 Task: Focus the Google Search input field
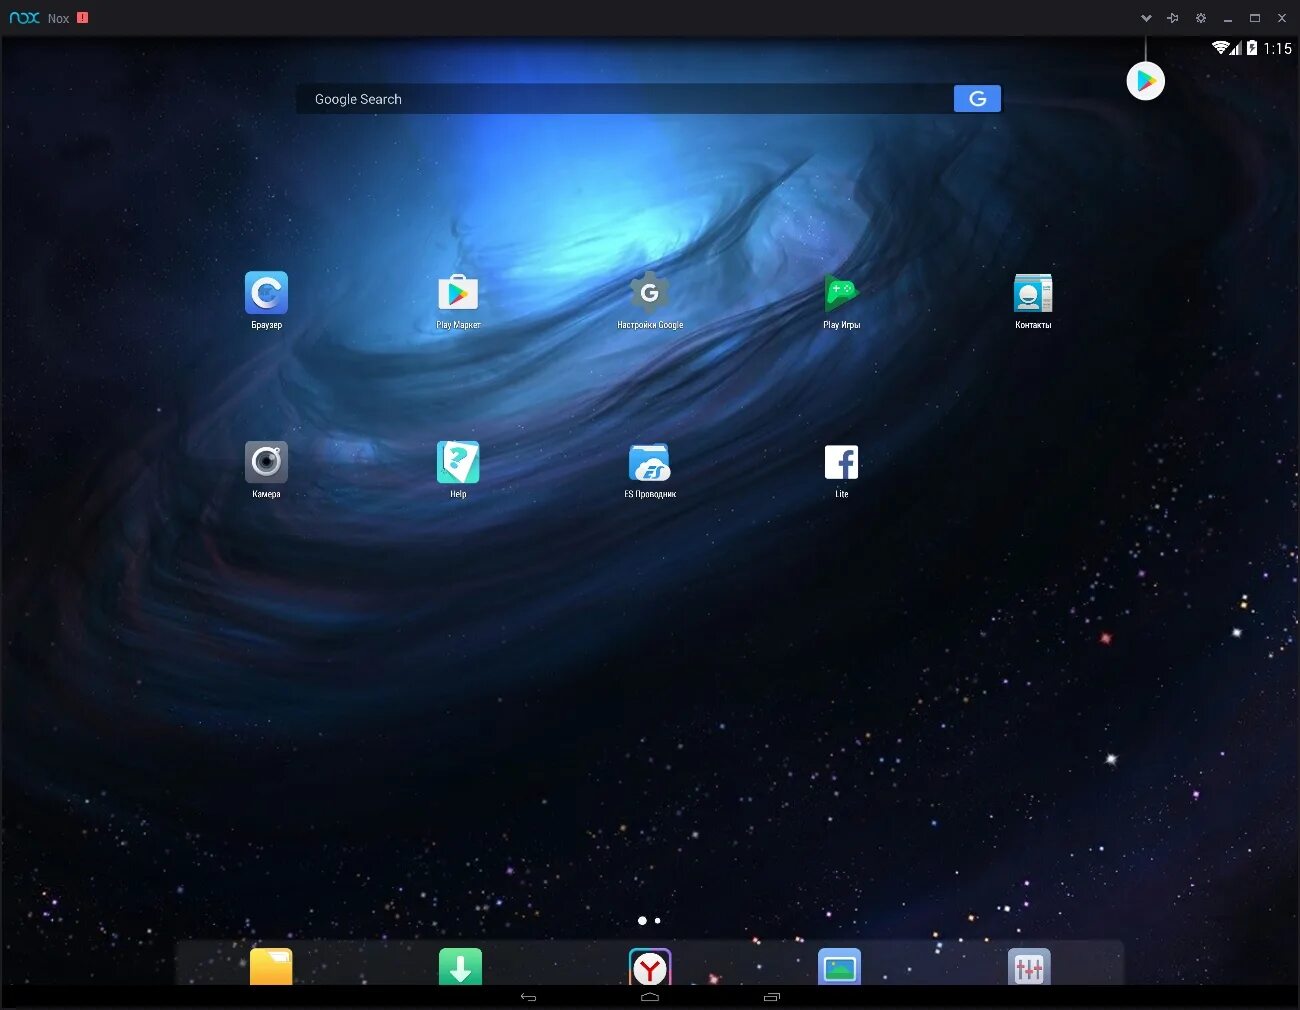625,98
